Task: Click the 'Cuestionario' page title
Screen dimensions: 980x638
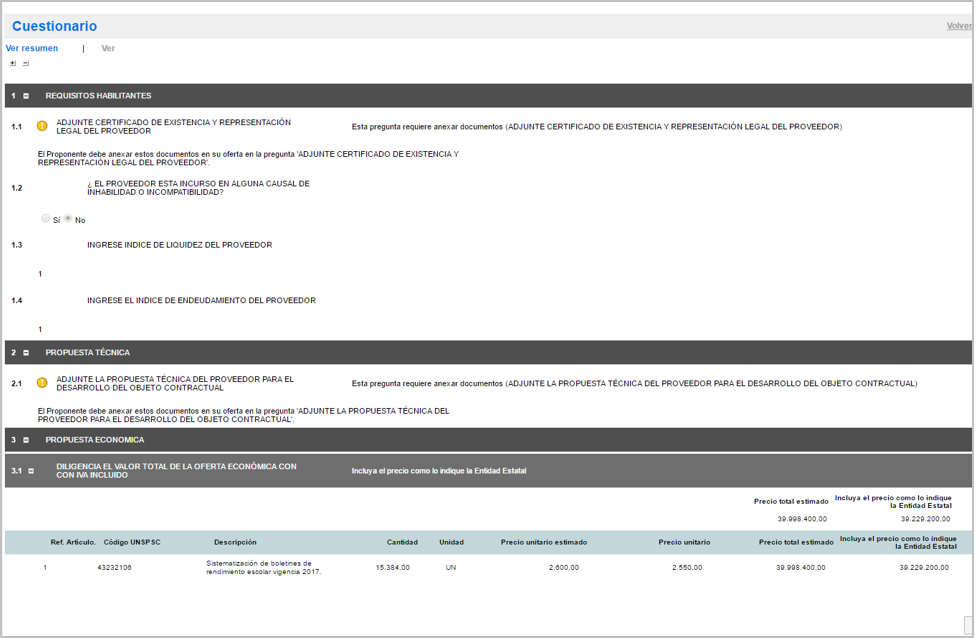Action: coord(54,26)
